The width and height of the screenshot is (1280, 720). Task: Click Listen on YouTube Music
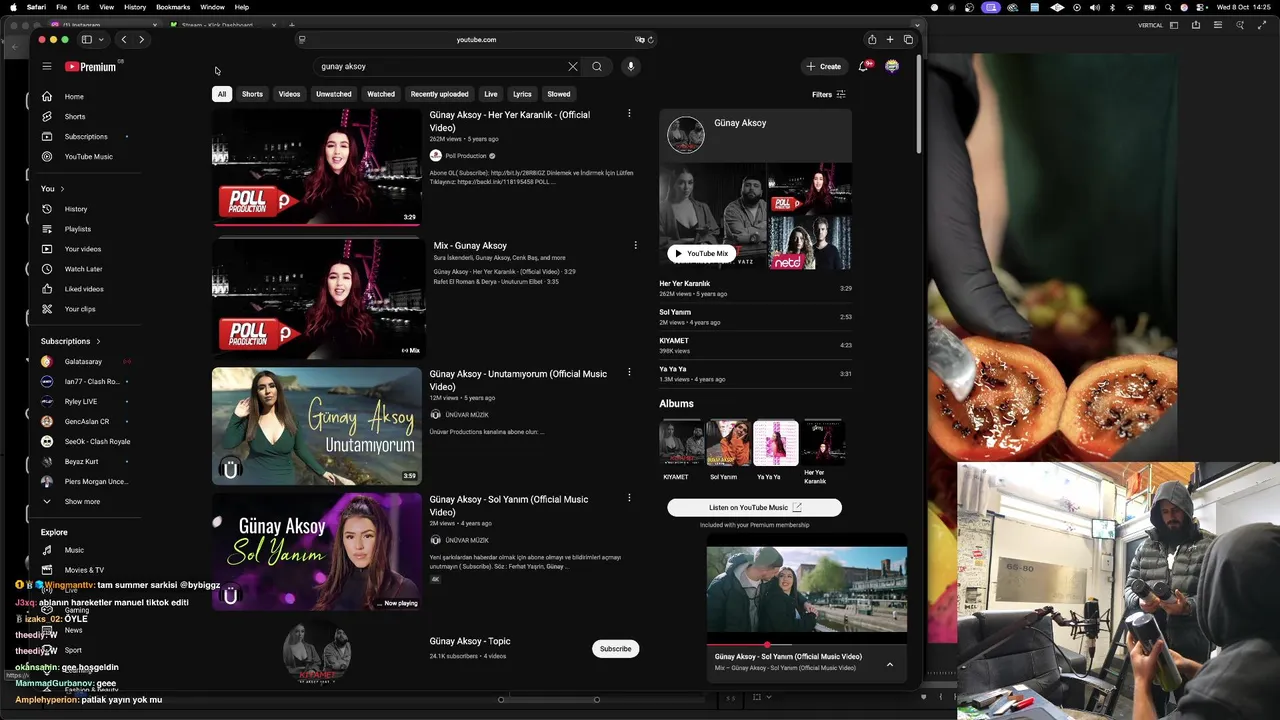755,507
